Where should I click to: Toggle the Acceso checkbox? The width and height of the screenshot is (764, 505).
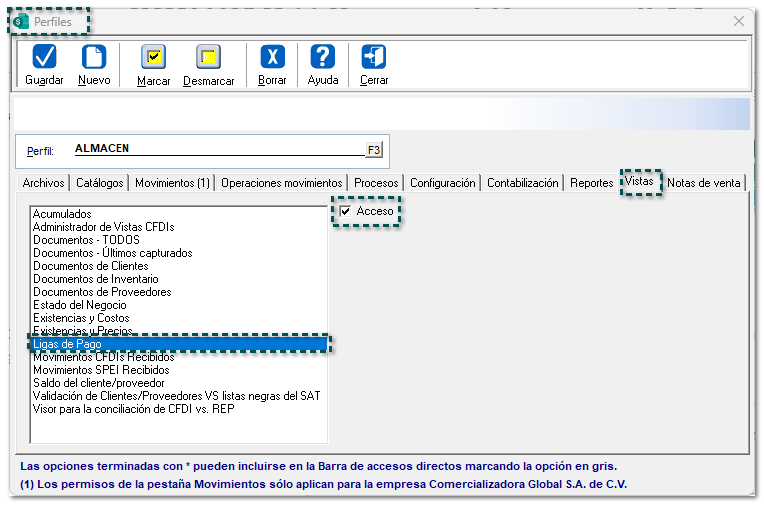pos(345,212)
